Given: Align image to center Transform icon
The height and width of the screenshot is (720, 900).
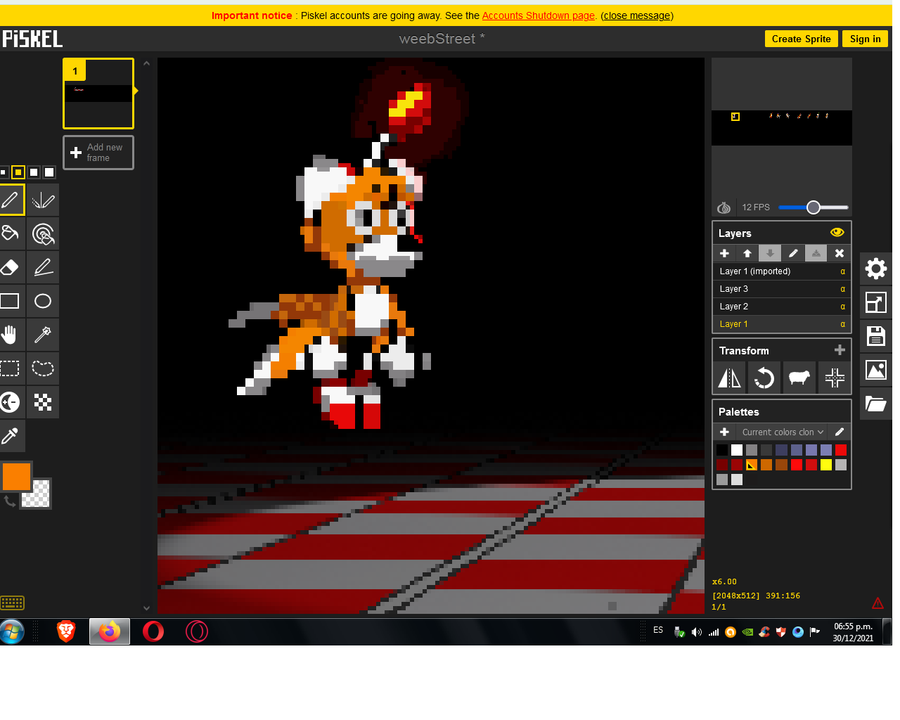Looking at the screenshot, I should point(834,378).
